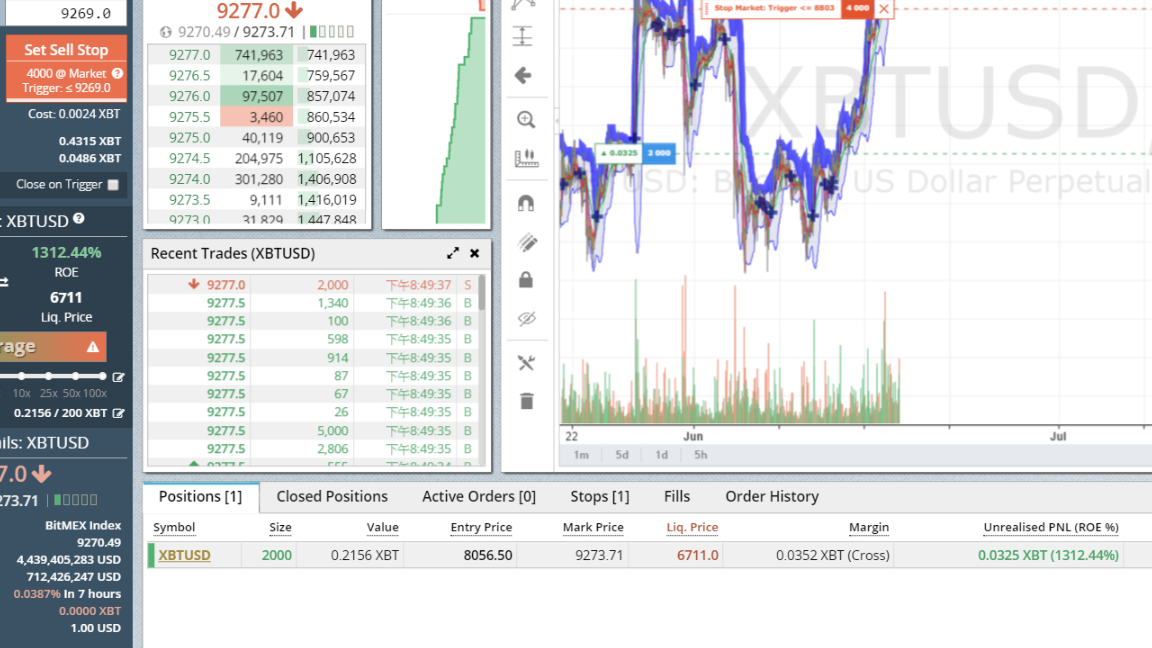This screenshot has width=1152, height=648.
Task: Toggle hide all drawings eye icon
Action: pos(527,319)
